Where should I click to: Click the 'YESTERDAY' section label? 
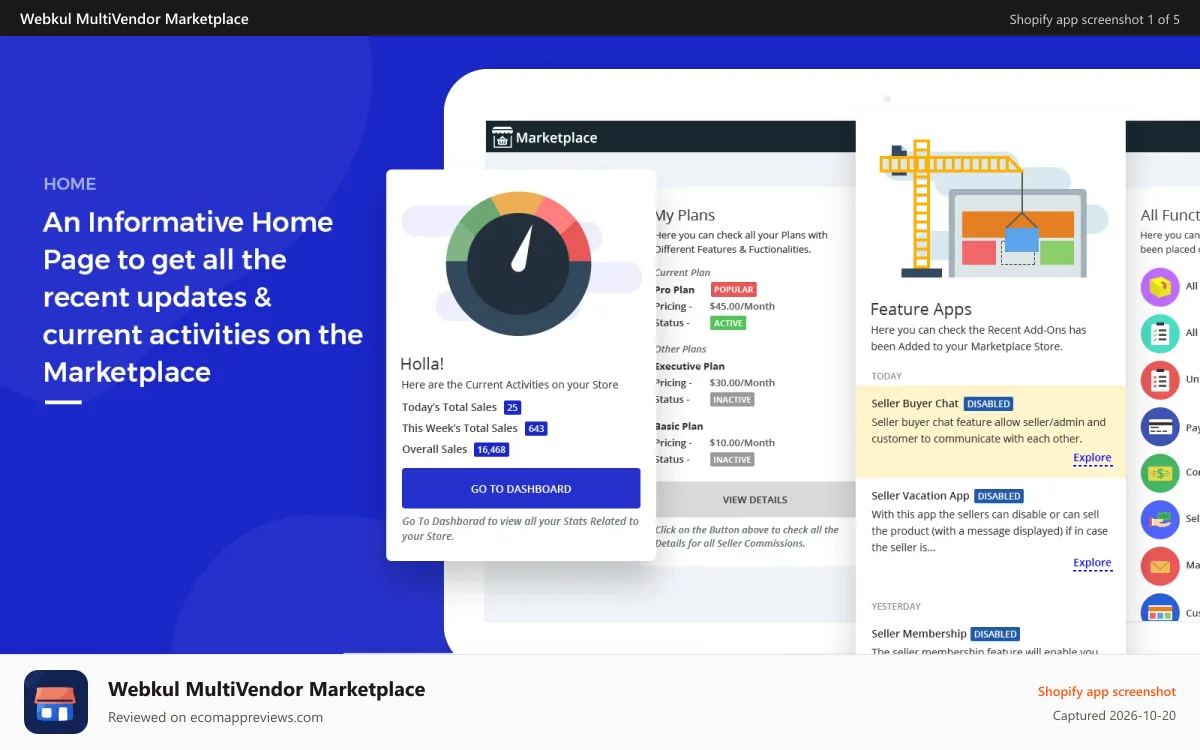[x=896, y=606]
